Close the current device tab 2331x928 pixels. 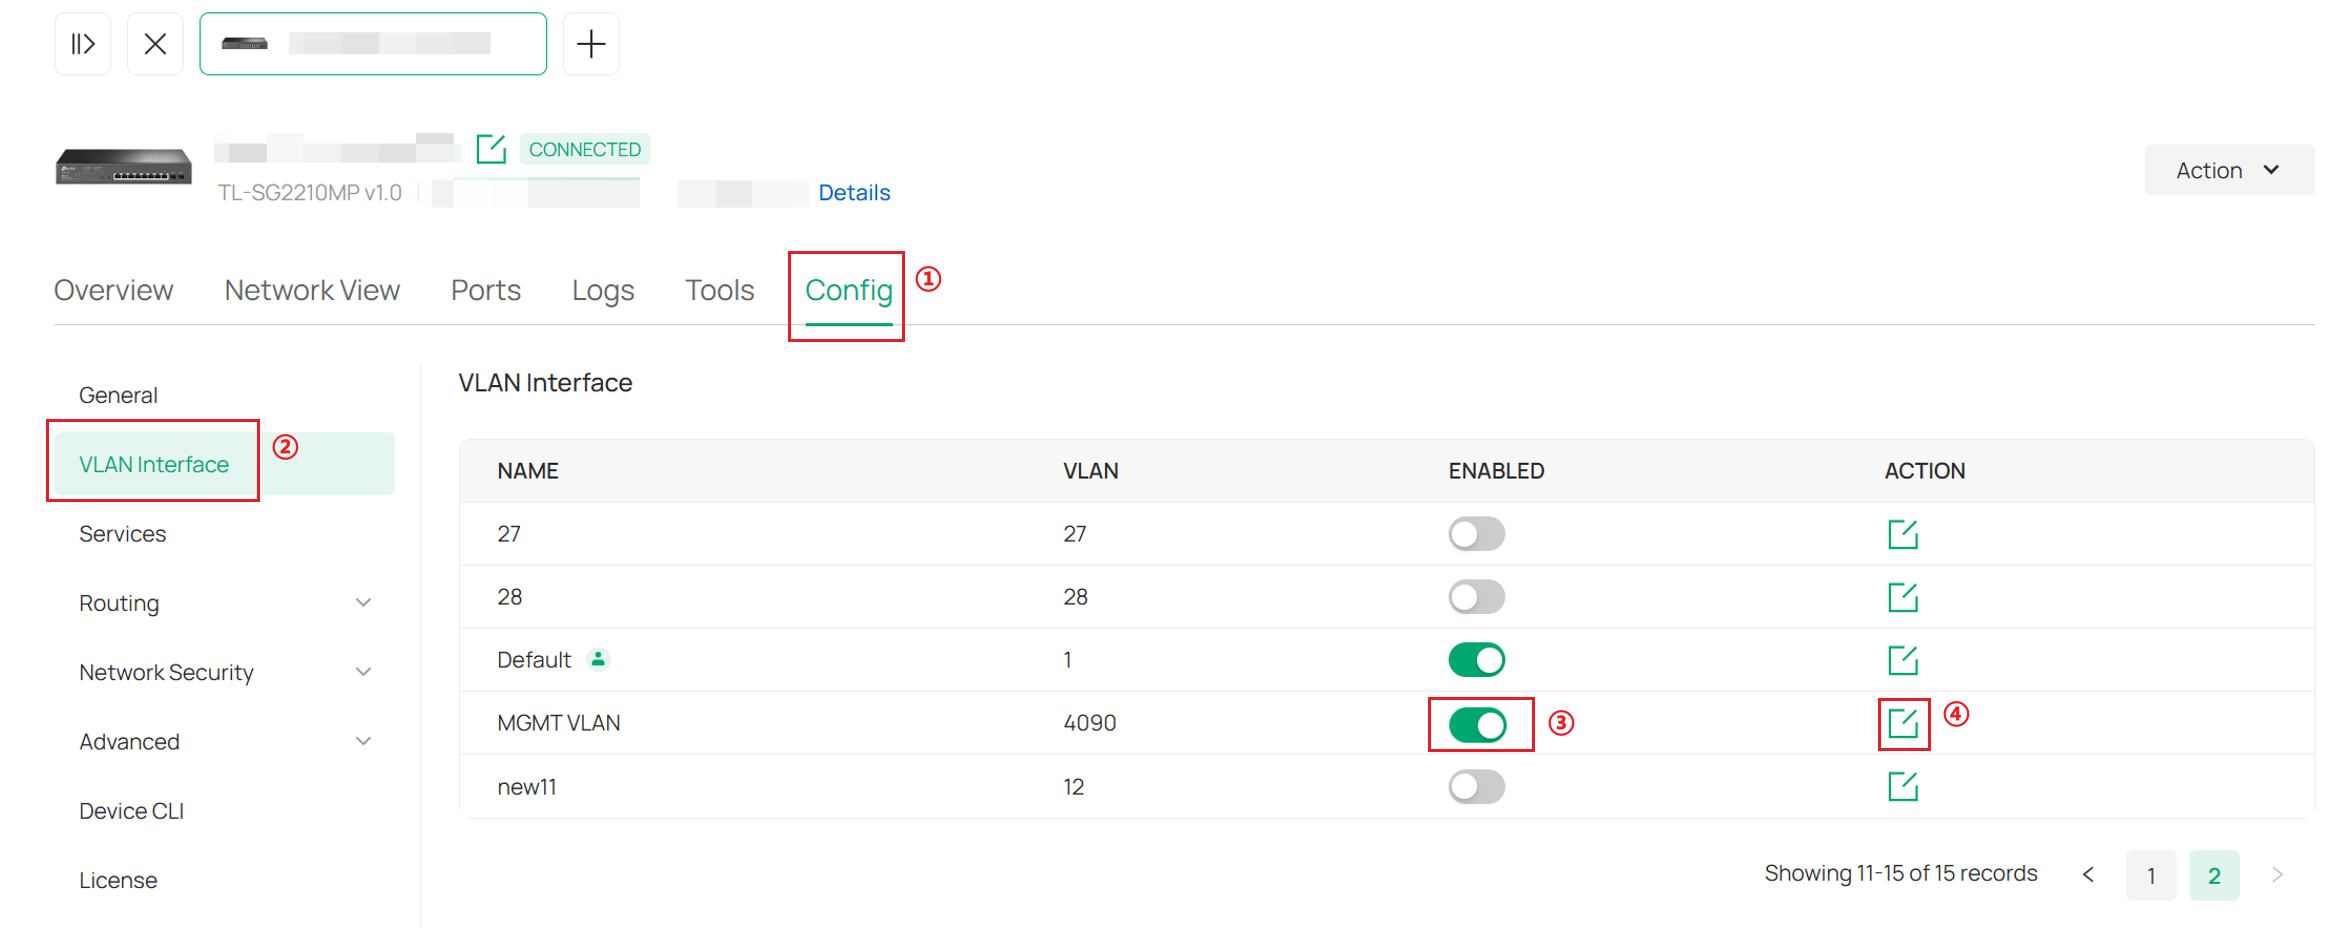click(x=155, y=43)
